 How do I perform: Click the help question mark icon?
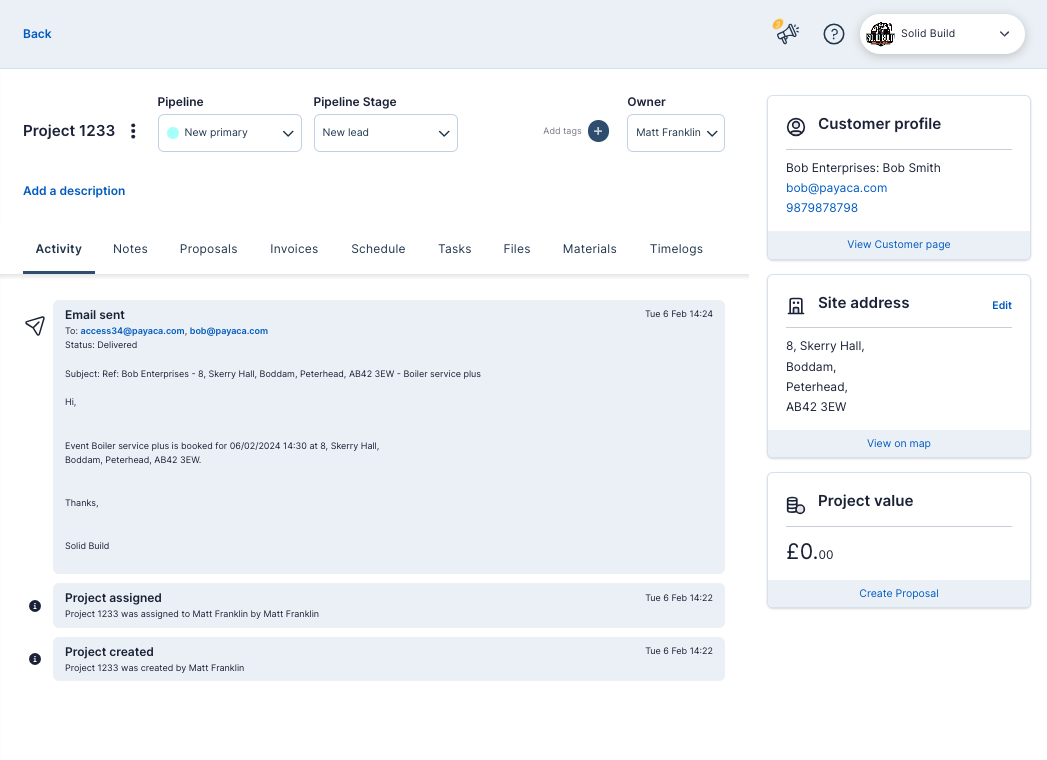(833, 34)
